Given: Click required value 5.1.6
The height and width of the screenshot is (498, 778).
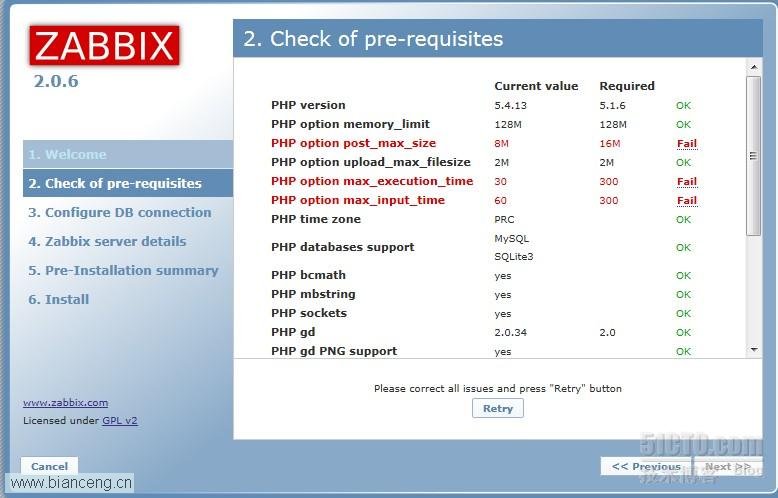Looking at the screenshot, I should [612, 106].
